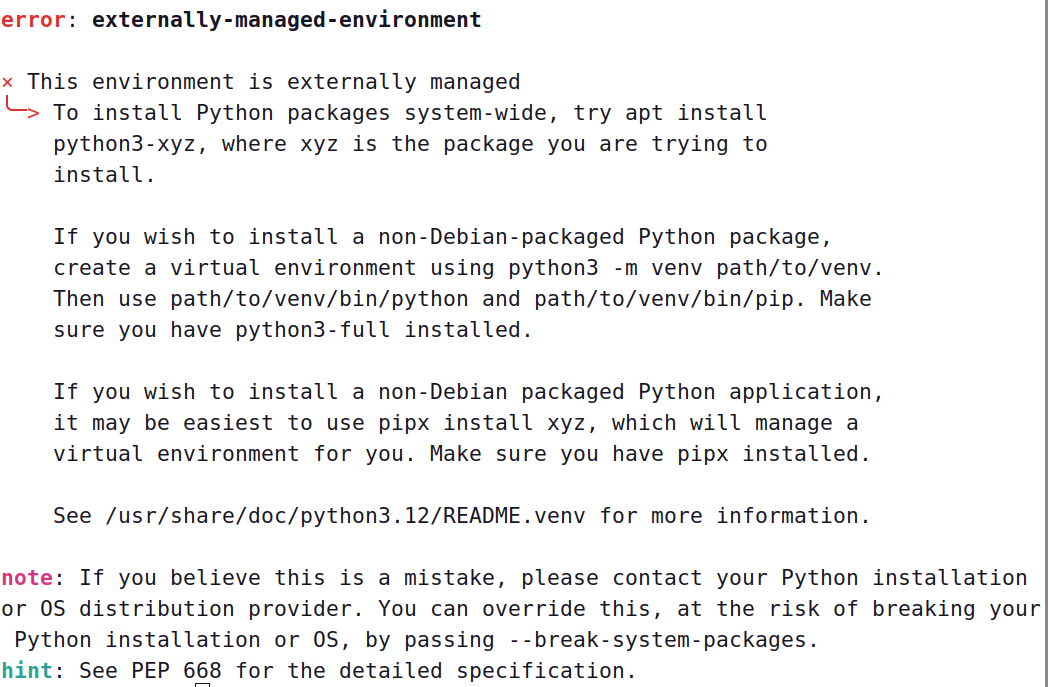Screen dimensions: 1048x687
Task: Click the 'path/to/venv/bin/python' path
Action: [x=319, y=299]
